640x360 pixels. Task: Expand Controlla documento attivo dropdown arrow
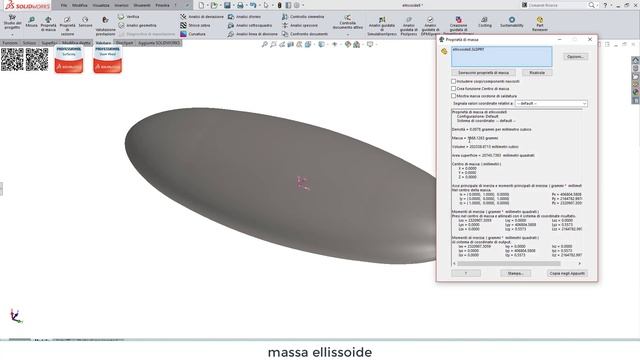click(347, 35)
